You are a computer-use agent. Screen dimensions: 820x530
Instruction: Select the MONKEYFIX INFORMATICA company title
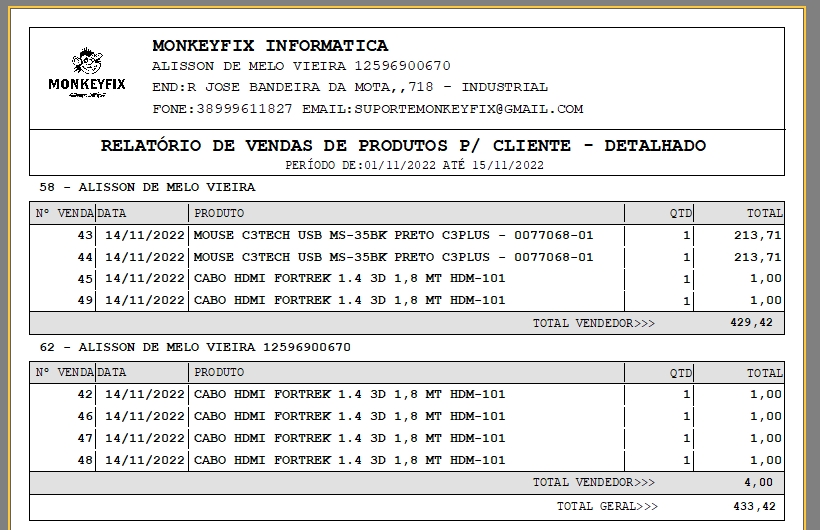(270, 46)
